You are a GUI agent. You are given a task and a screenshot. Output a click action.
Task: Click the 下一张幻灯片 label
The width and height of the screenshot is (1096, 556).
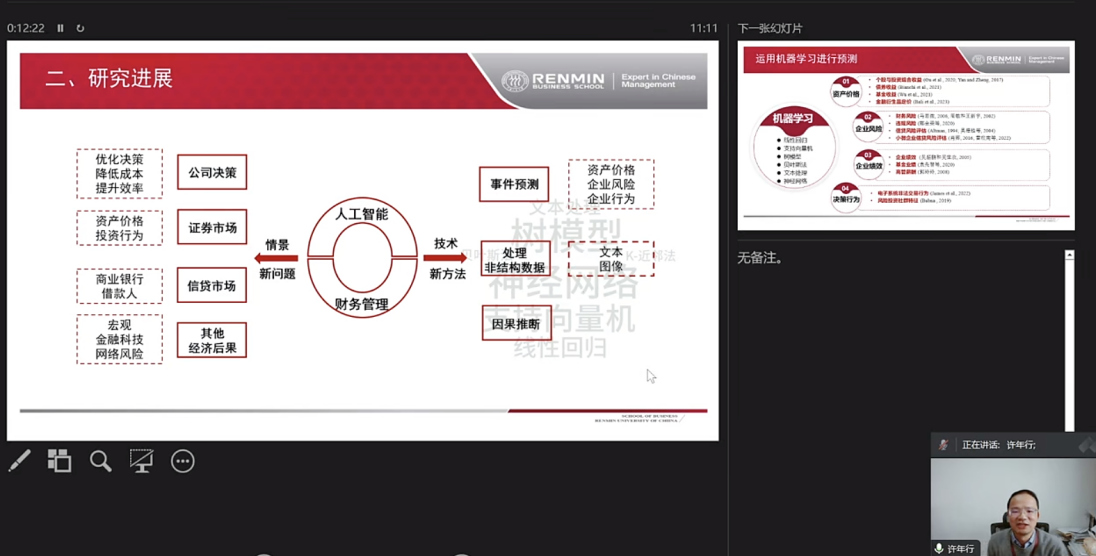[770, 28]
